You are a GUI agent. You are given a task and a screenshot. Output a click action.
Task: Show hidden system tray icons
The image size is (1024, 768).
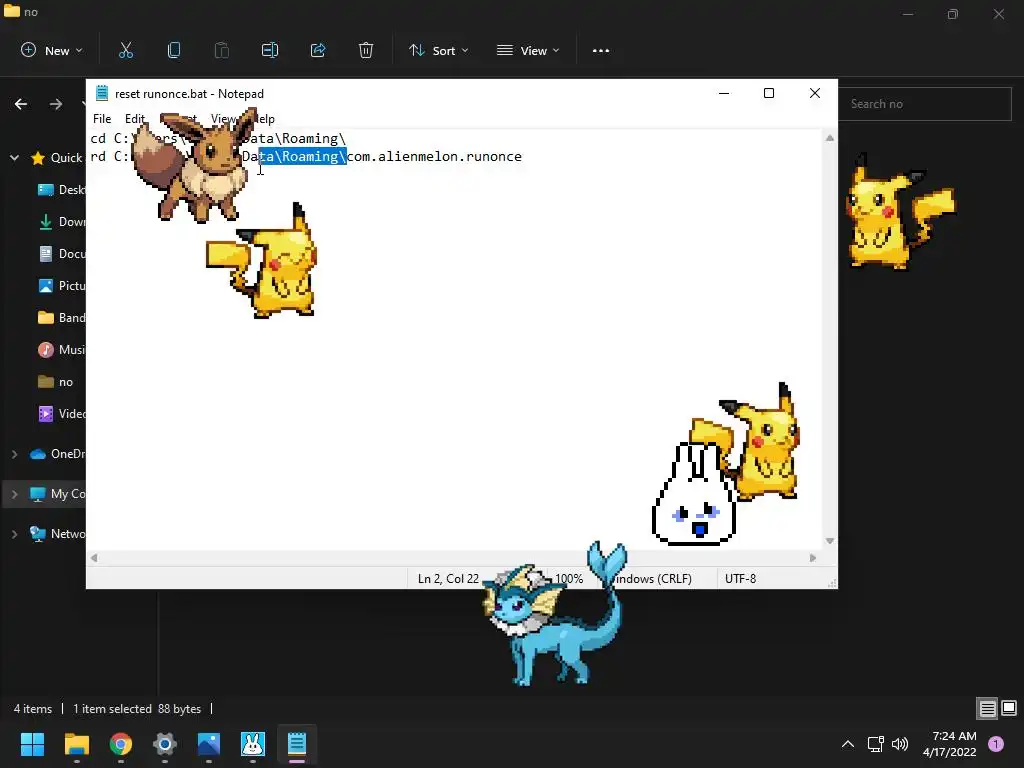(x=848, y=744)
